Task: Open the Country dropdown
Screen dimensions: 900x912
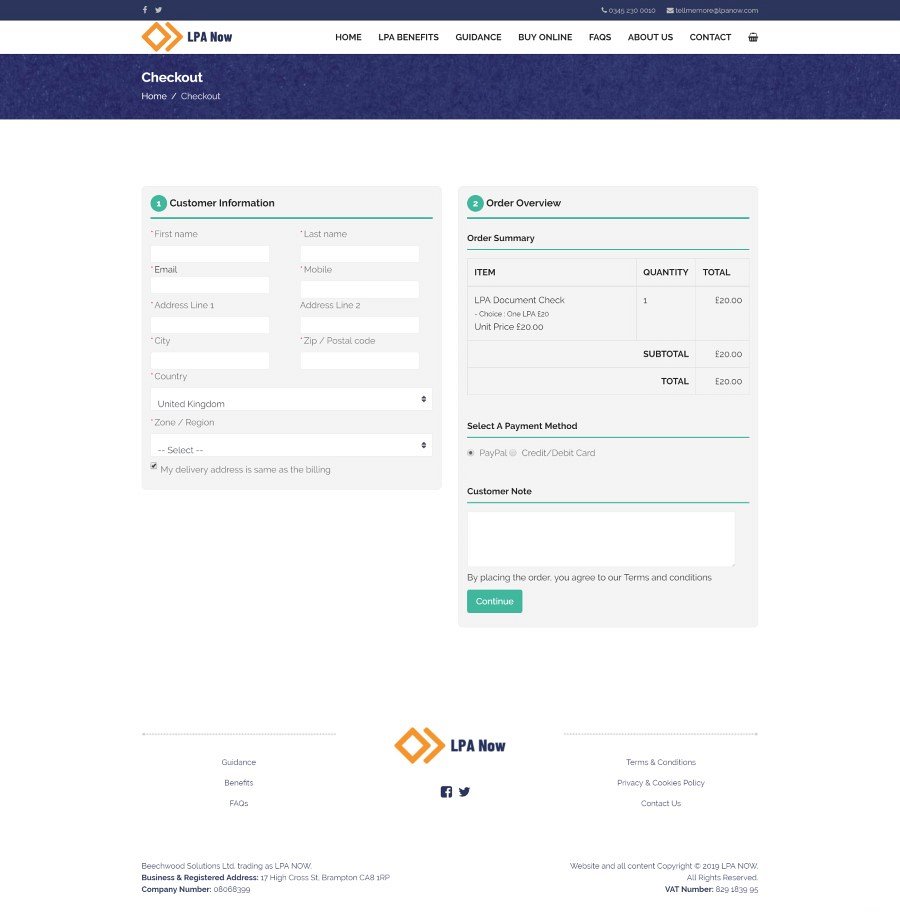Action: [291, 399]
